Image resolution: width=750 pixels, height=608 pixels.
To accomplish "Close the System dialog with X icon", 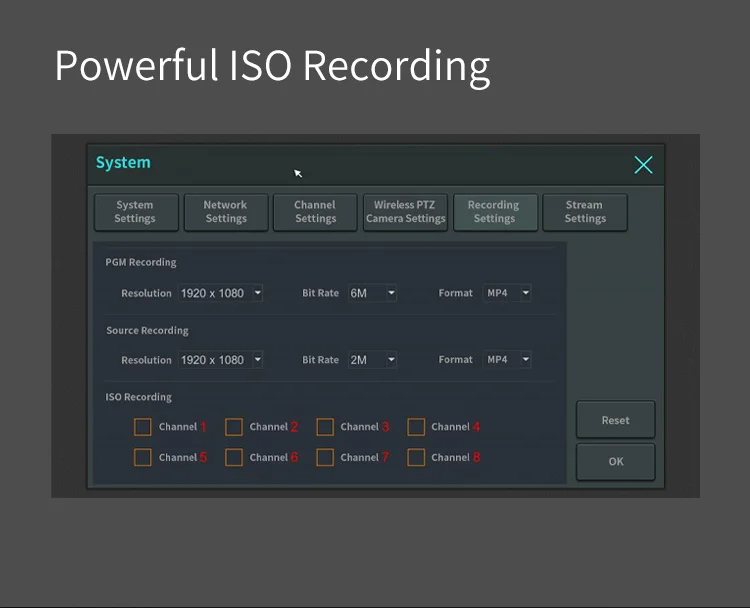I will coord(643,165).
